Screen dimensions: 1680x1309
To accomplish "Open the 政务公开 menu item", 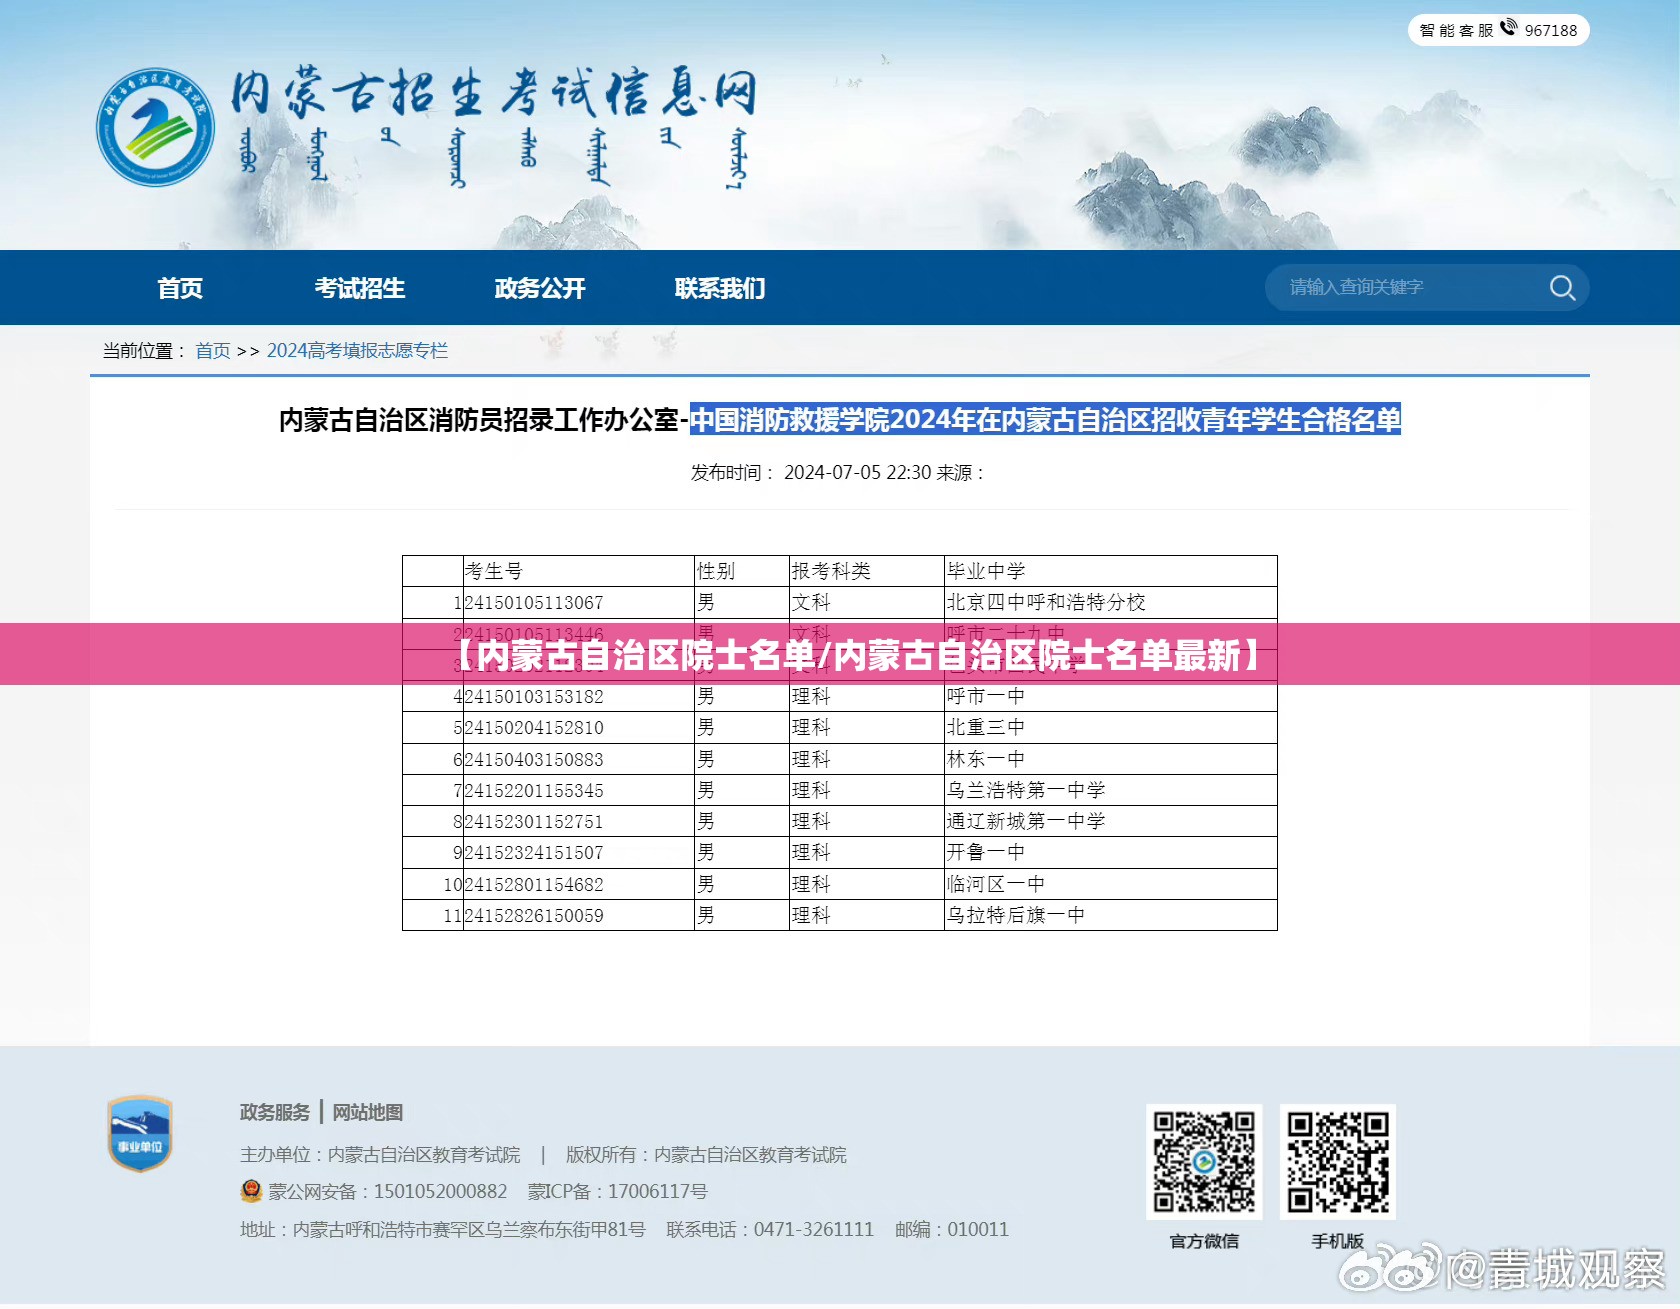I will 540,288.
